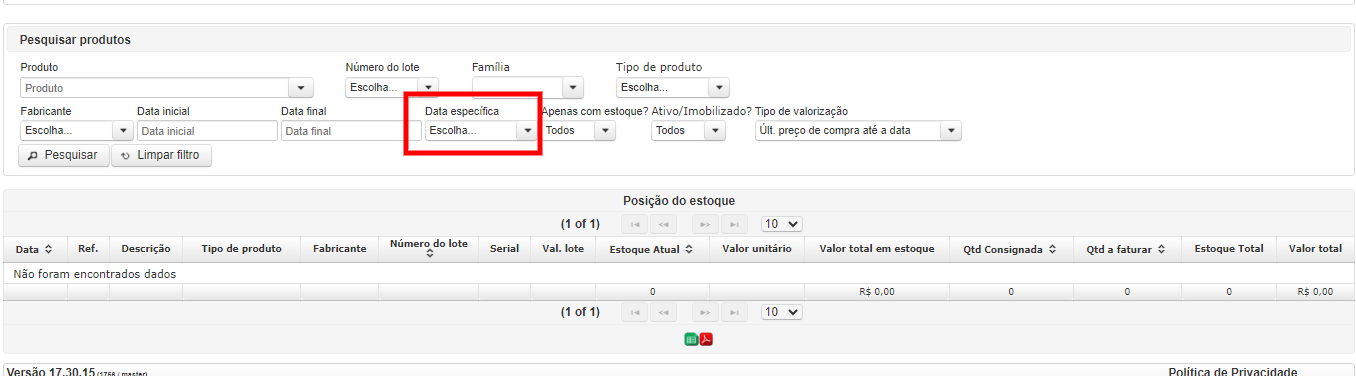Go to first page in top paginator

click(x=635, y=225)
